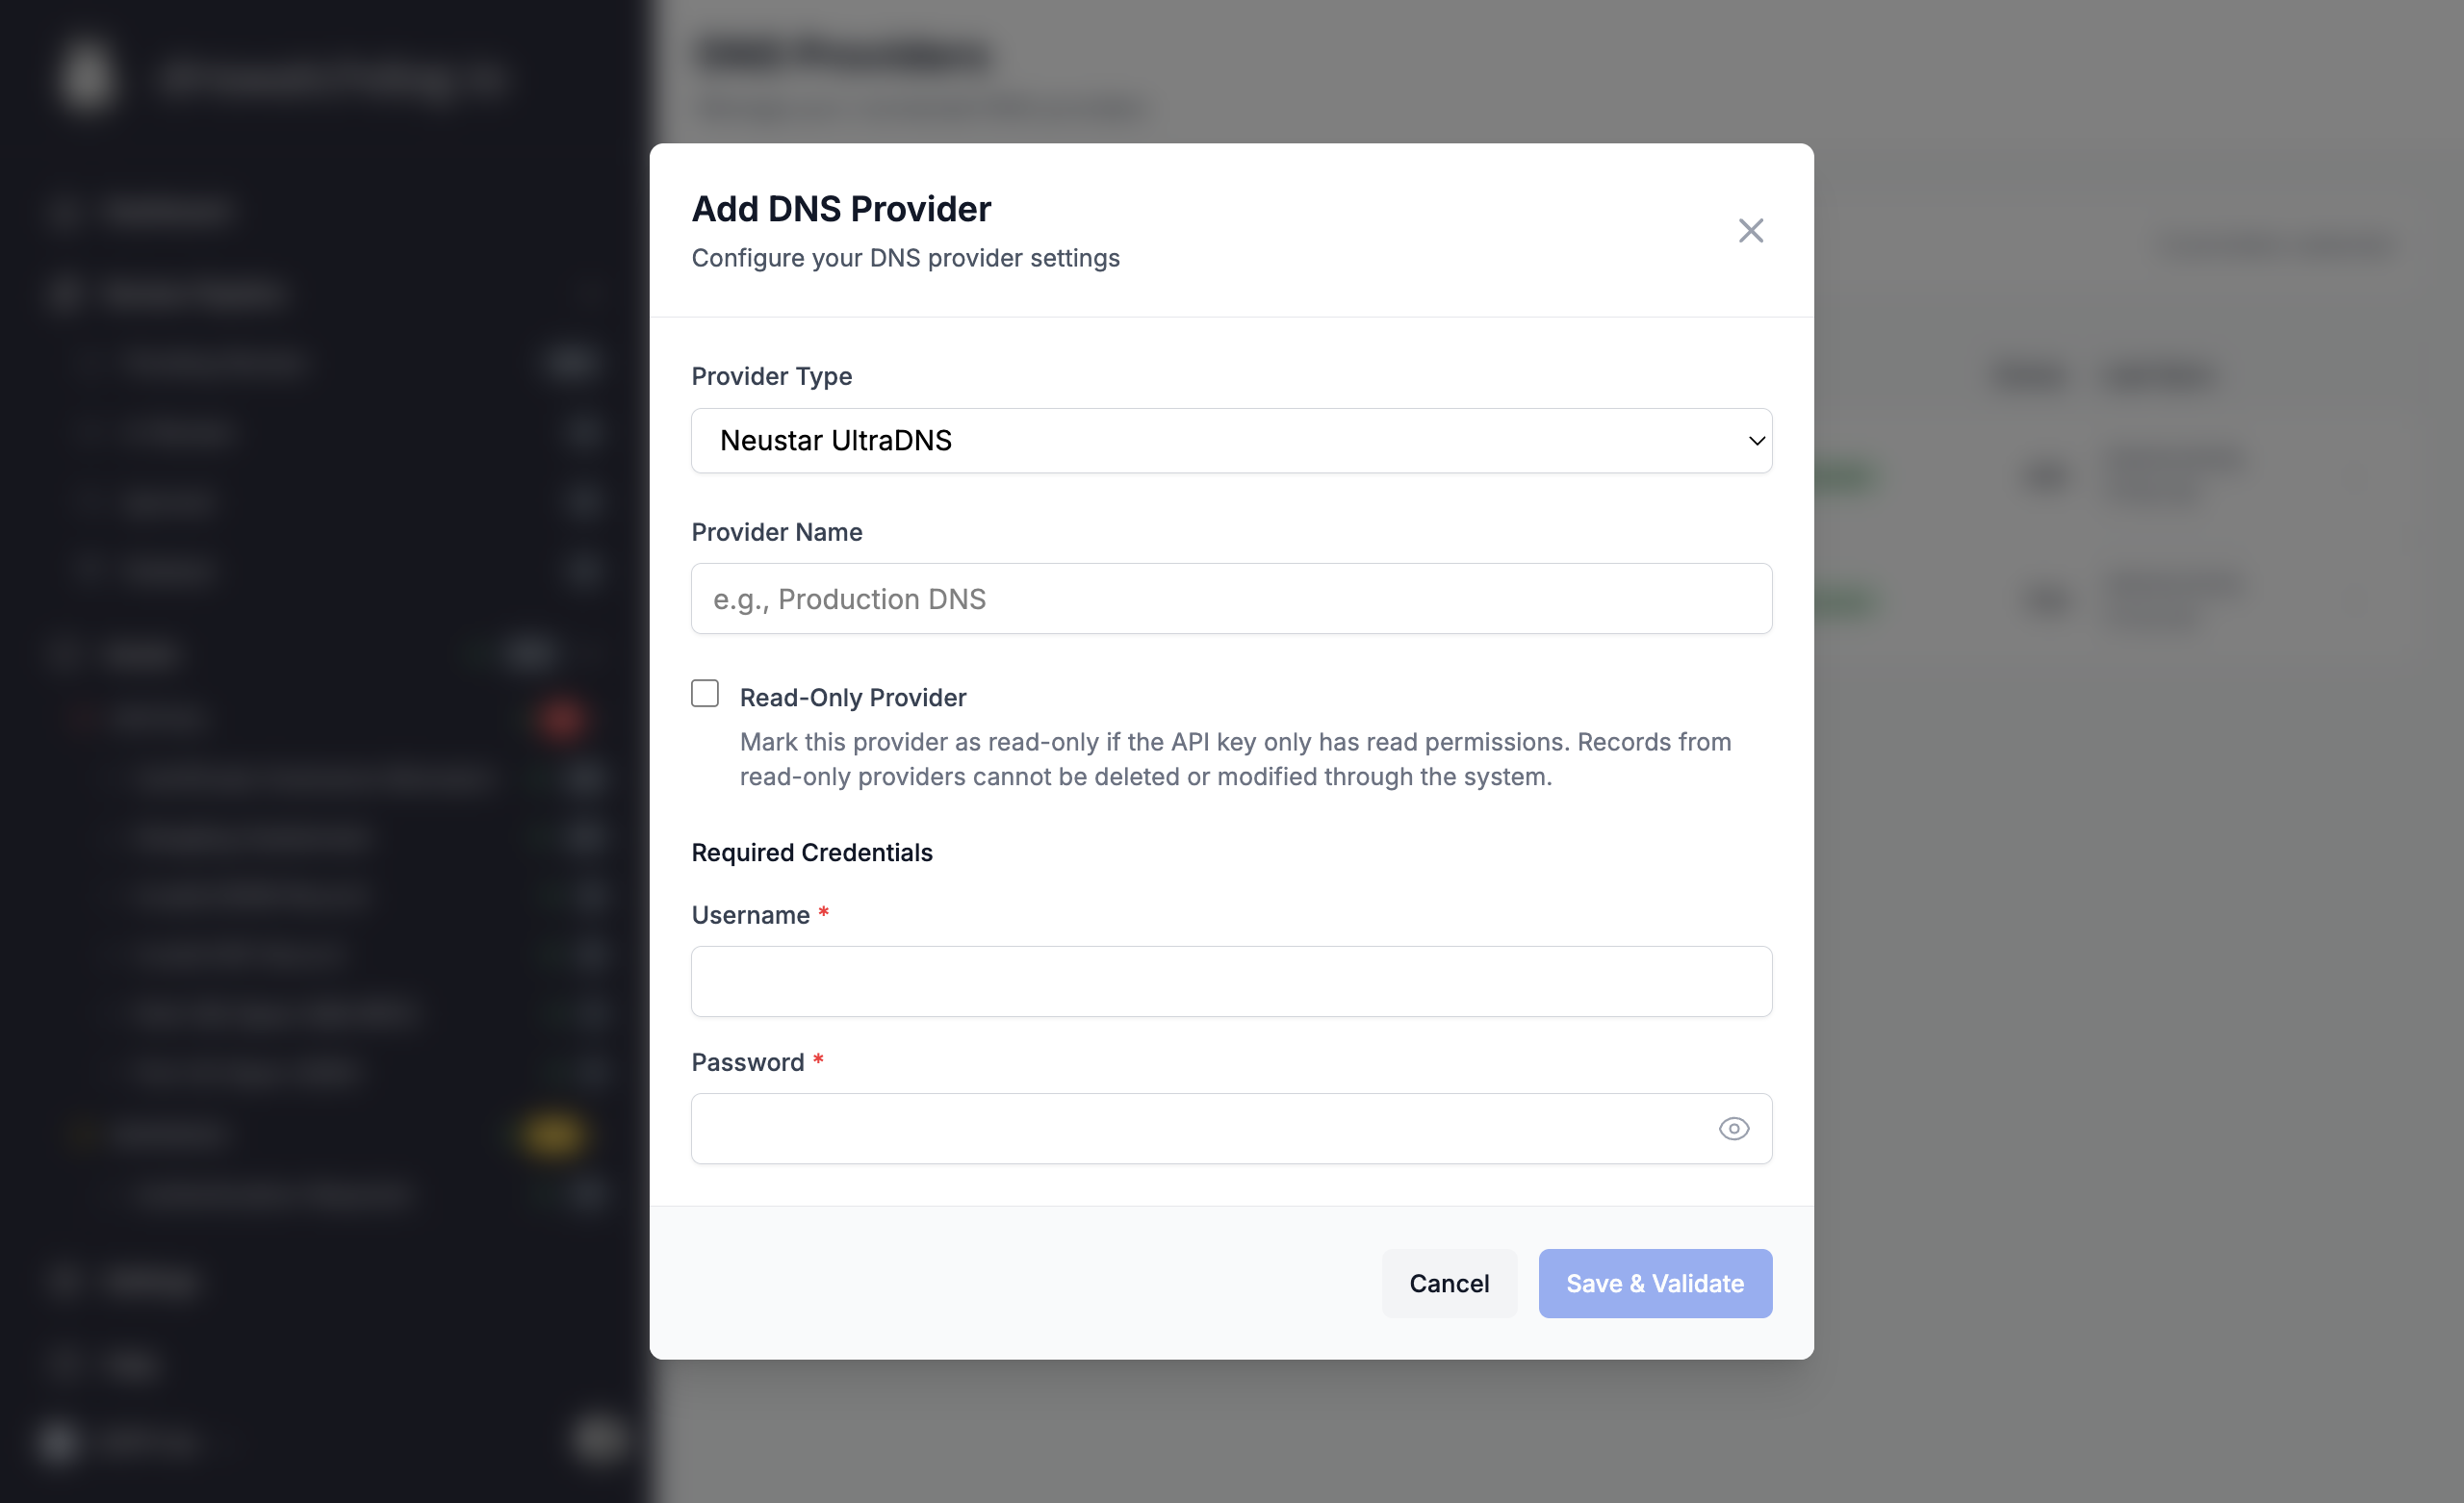
Task: Show password using the eye icon
Action: pos(1733,1128)
